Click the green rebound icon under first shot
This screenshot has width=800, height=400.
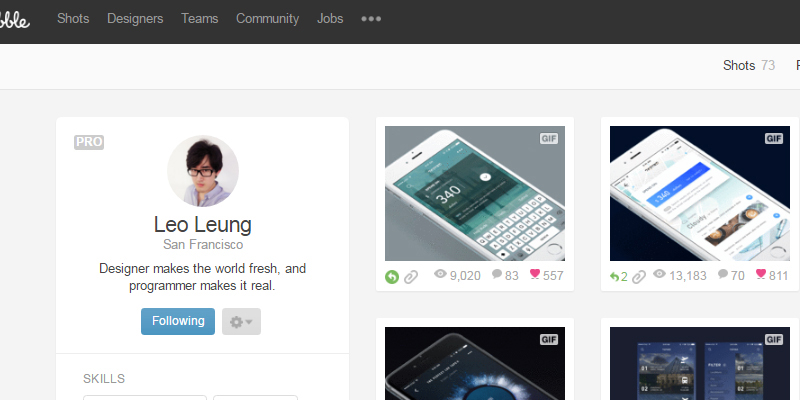click(x=392, y=277)
